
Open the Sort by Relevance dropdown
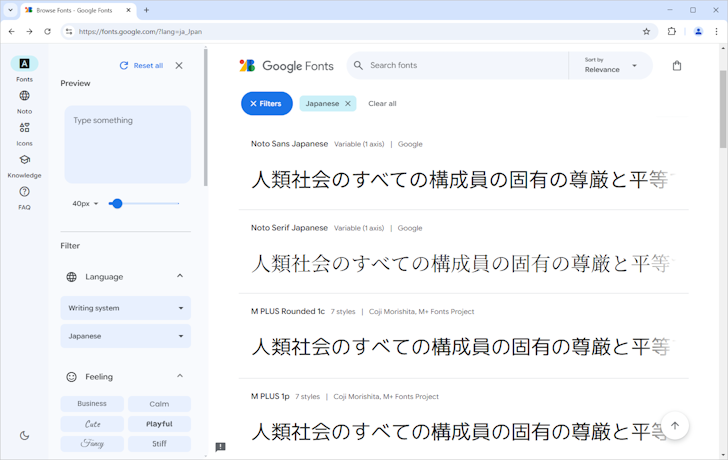610,65
